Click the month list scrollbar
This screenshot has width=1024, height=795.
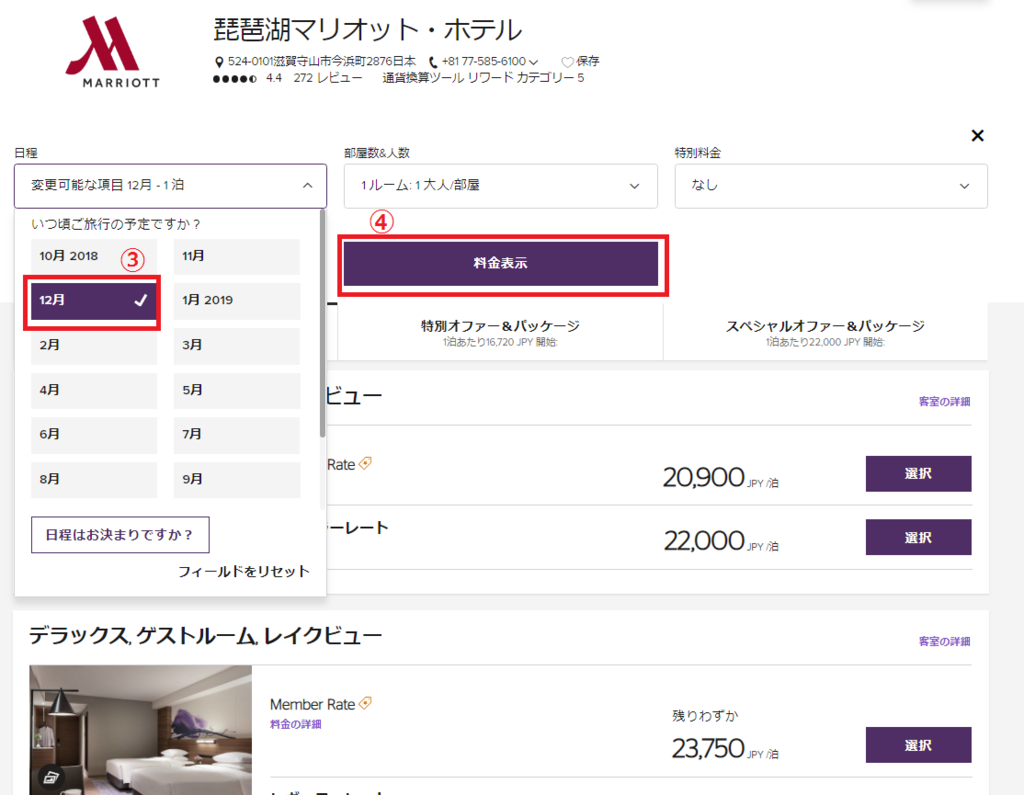click(x=322, y=323)
